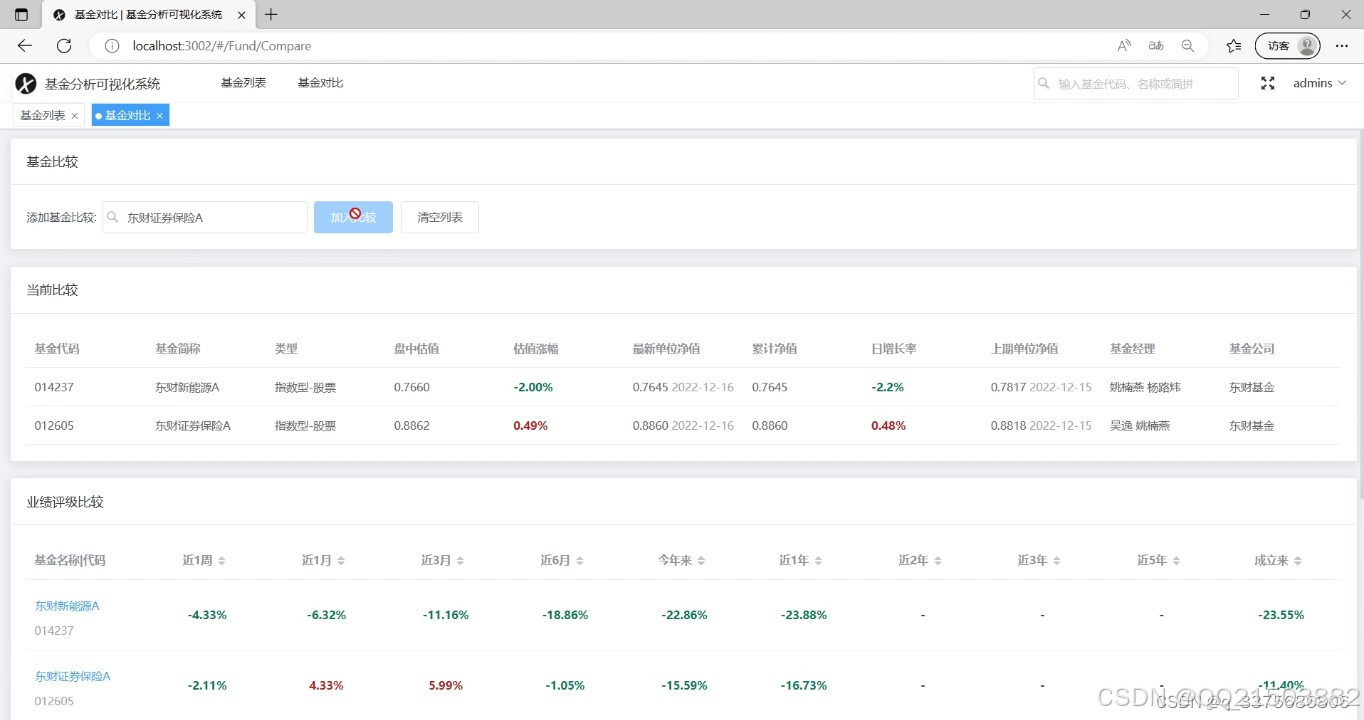
Task: Add page to favorites via the star icon
Action: 1233,45
